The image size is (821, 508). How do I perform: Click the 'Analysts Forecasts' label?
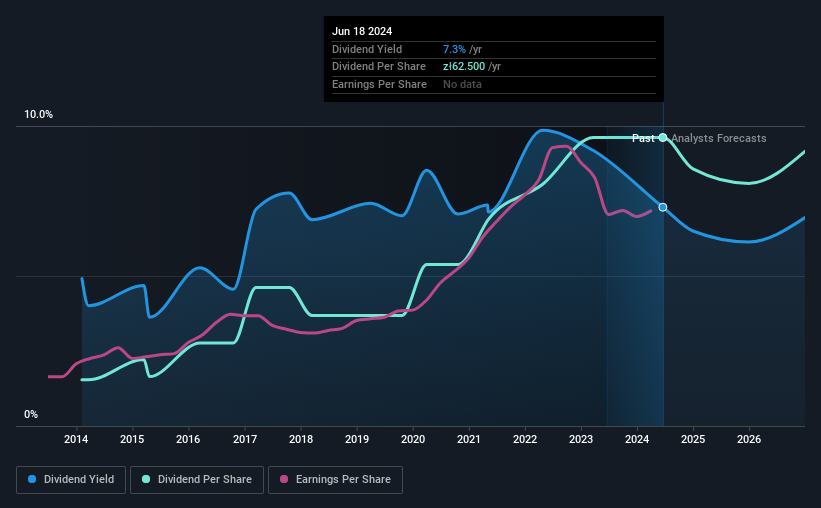pyautogui.click(x=719, y=138)
